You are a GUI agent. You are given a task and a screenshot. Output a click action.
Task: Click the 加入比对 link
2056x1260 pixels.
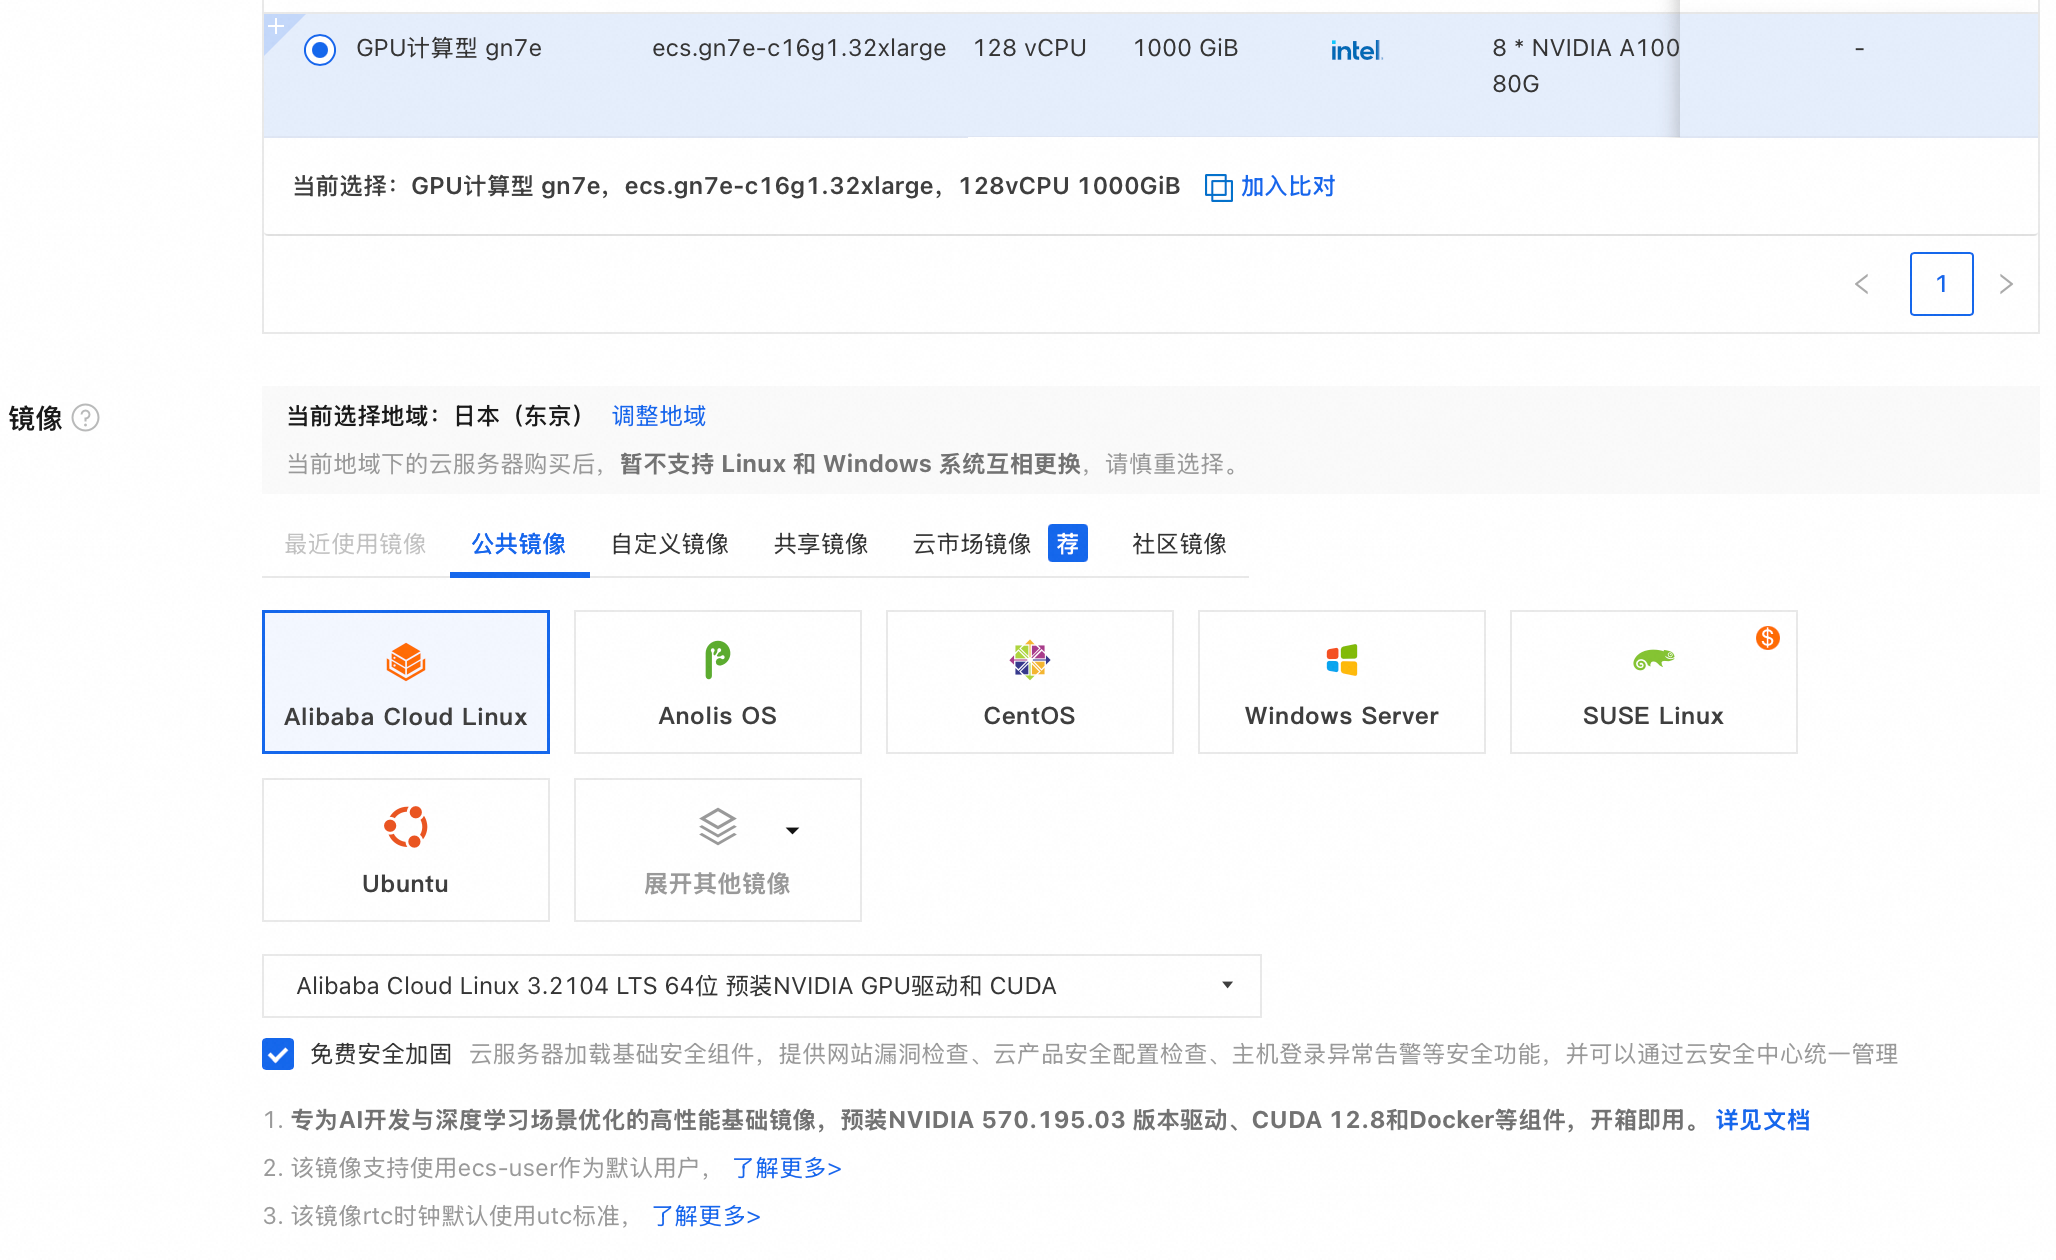[x=1288, y=186]
